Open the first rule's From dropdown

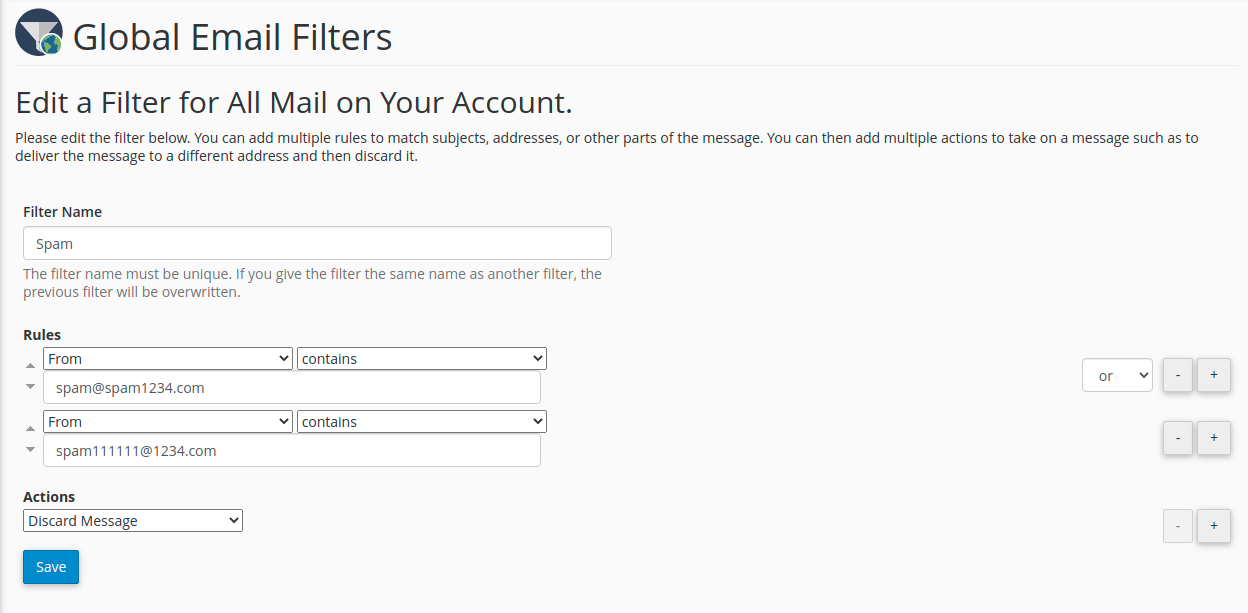168,359
